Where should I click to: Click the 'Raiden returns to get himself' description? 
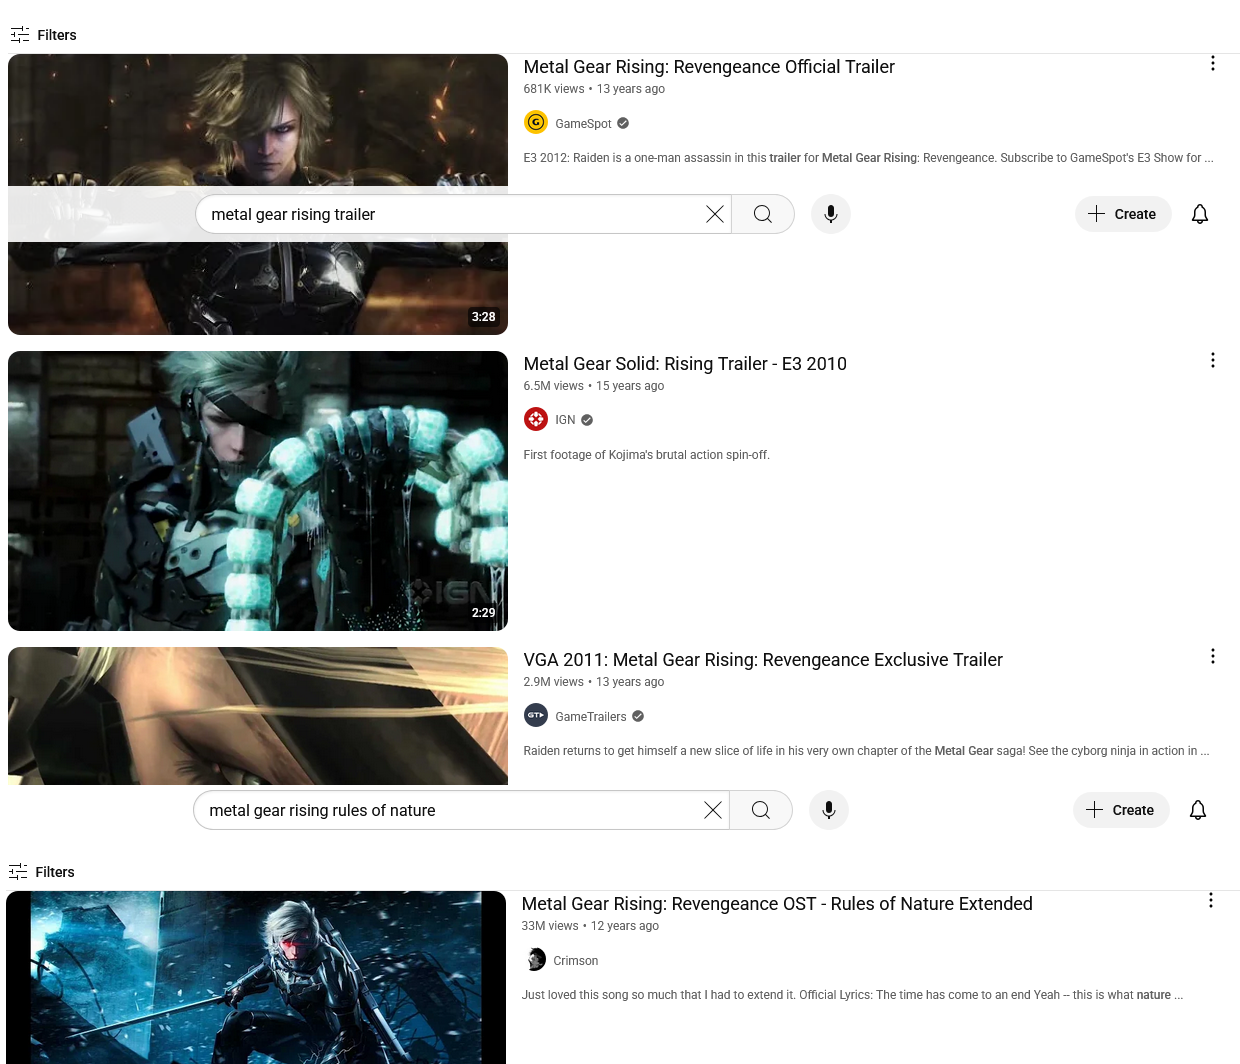tap(867, 751)
